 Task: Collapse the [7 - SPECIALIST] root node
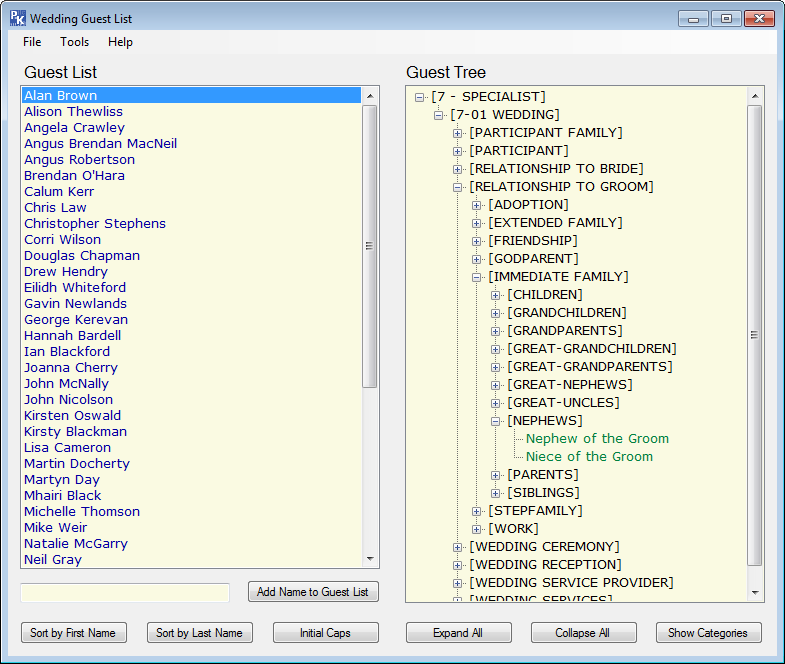(x=420, y=97)
